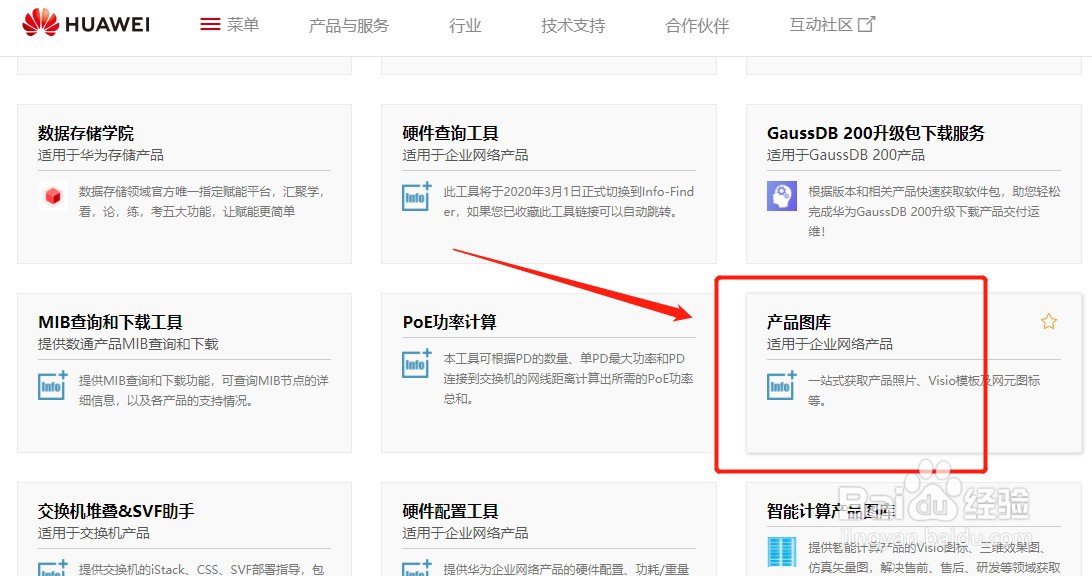The image size is (1092, 576).
Task: Favorite 产品图库 with the star icon
Action: 1049,321
